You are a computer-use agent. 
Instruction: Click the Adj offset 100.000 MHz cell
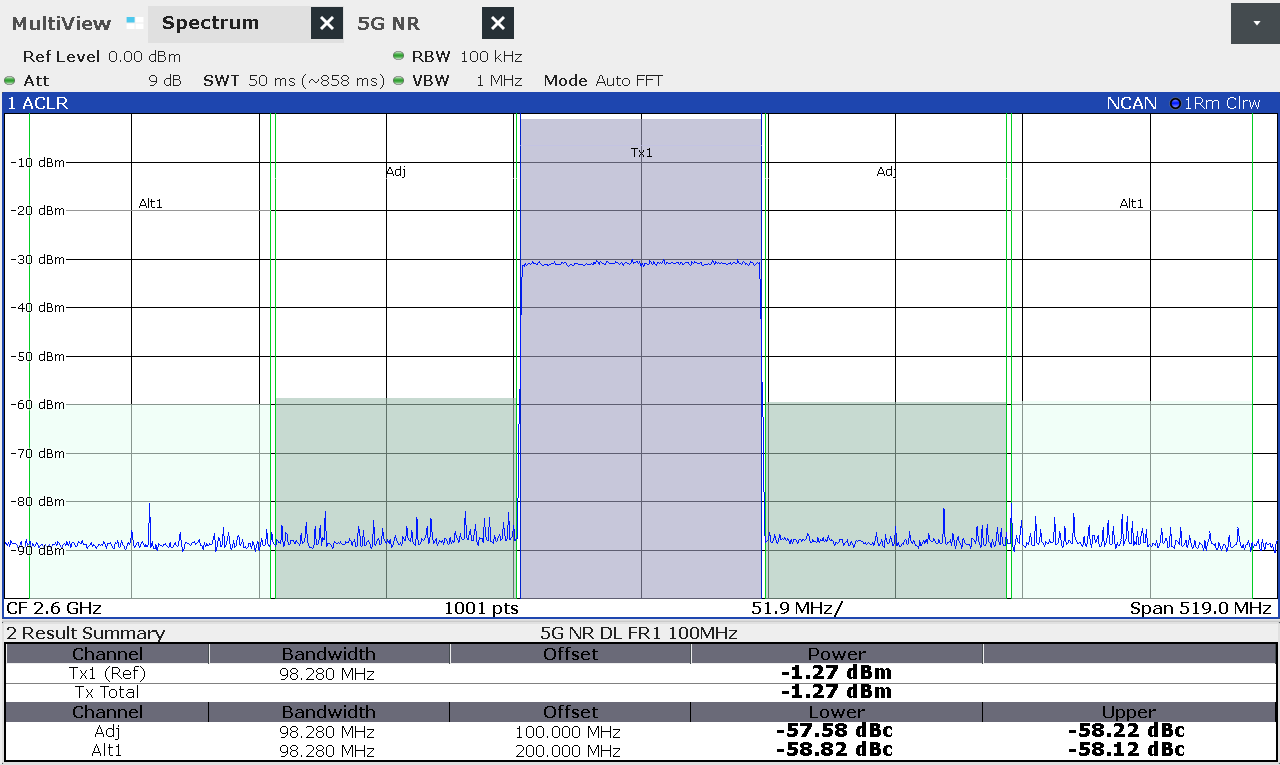click(x=570, y=732)
